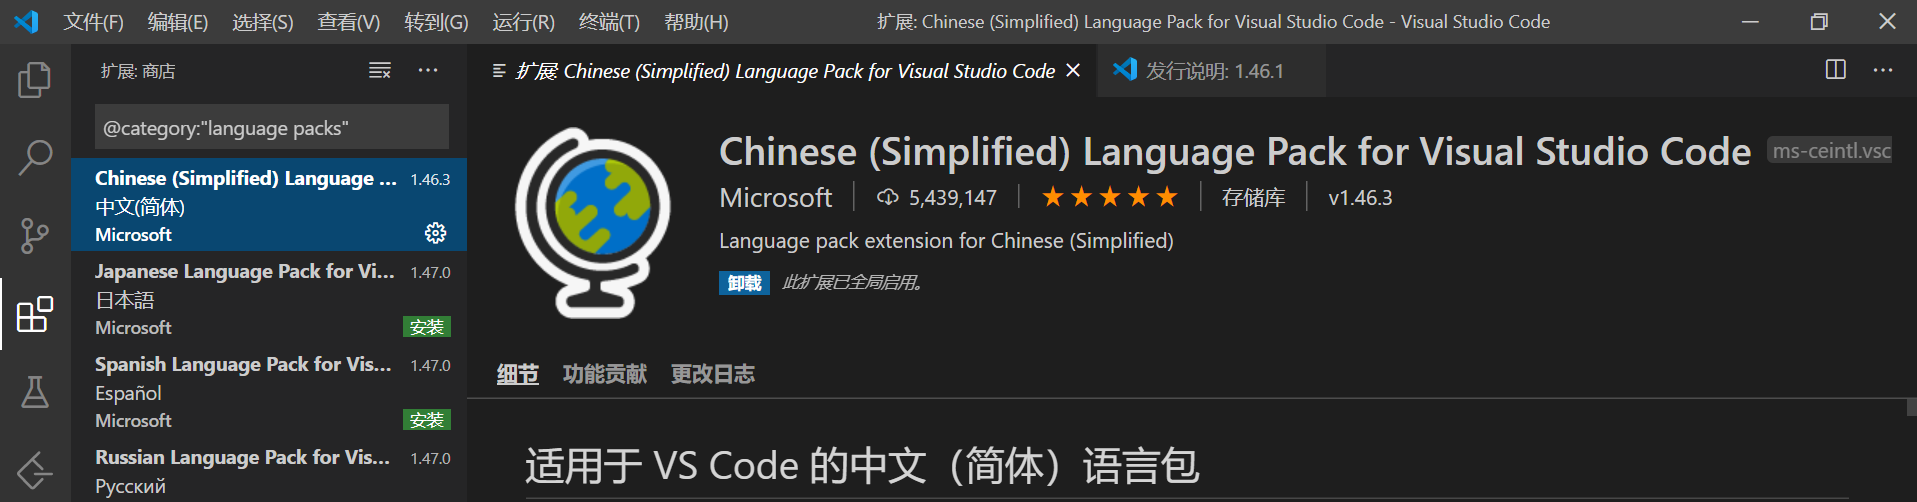
Task: Open the 文件(F) menu
Action: pos(94,22)
